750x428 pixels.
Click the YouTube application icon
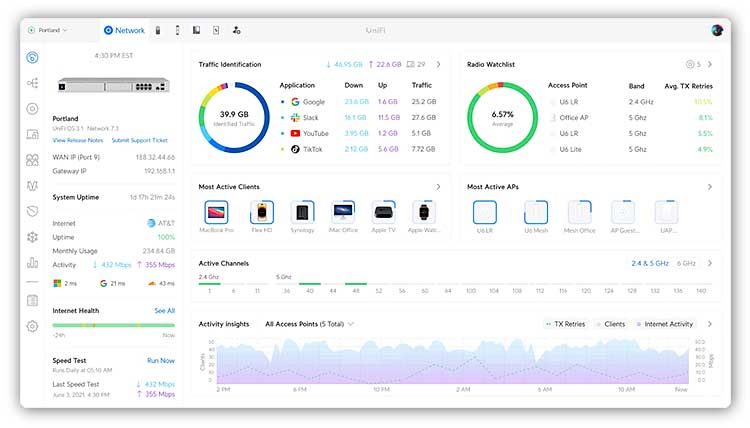click(295, 133)
